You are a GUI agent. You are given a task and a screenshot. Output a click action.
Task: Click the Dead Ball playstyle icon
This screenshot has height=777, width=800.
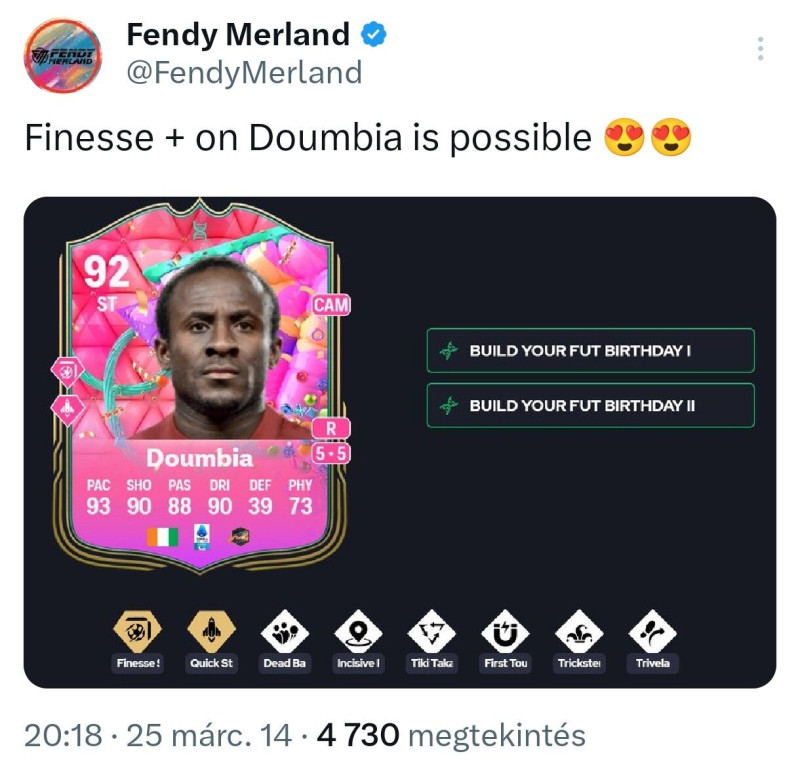(x=285, y=632)
